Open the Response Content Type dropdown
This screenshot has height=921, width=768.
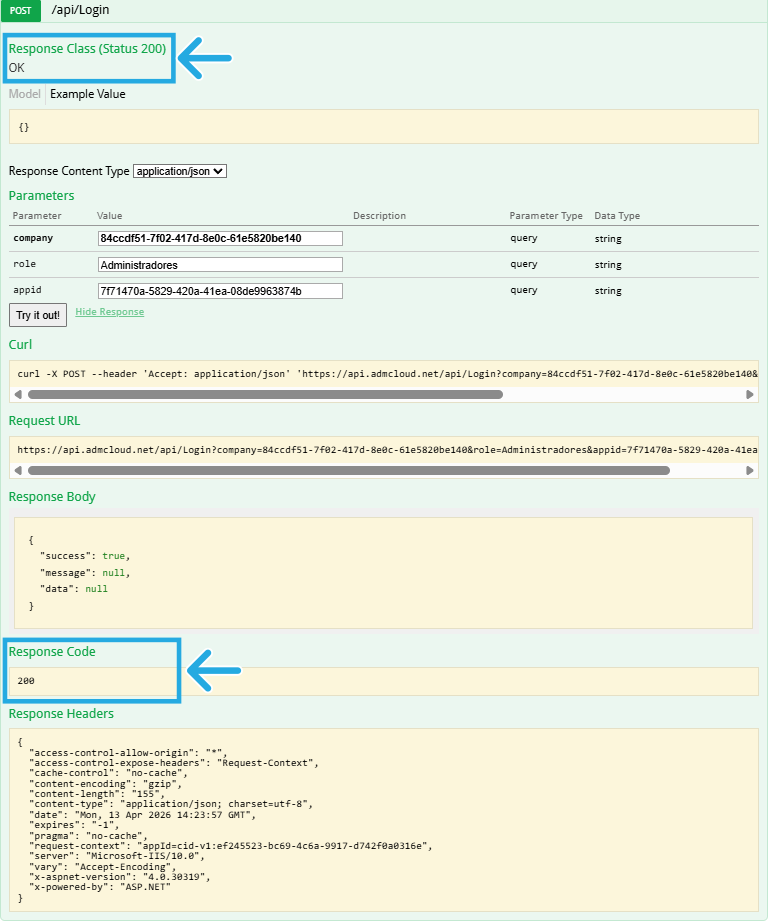[180, 171]
